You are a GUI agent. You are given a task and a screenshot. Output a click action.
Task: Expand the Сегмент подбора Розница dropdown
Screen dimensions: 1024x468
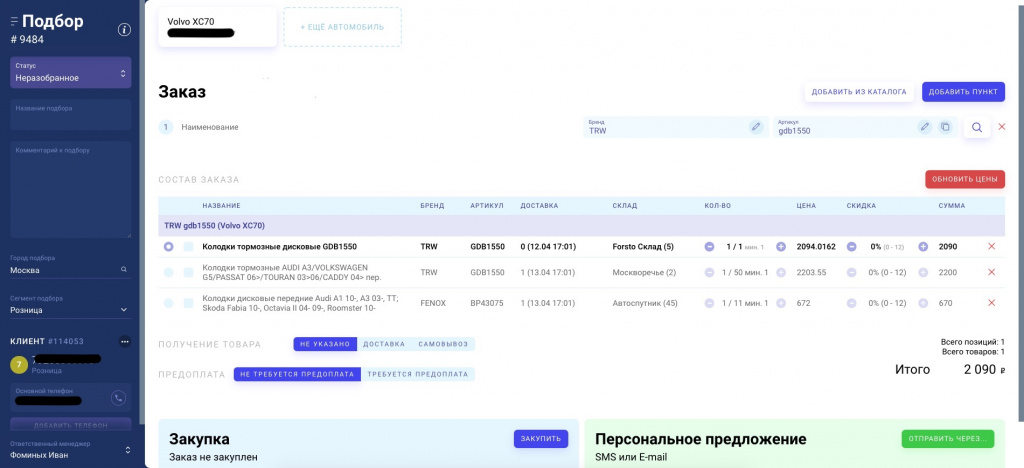70,310
